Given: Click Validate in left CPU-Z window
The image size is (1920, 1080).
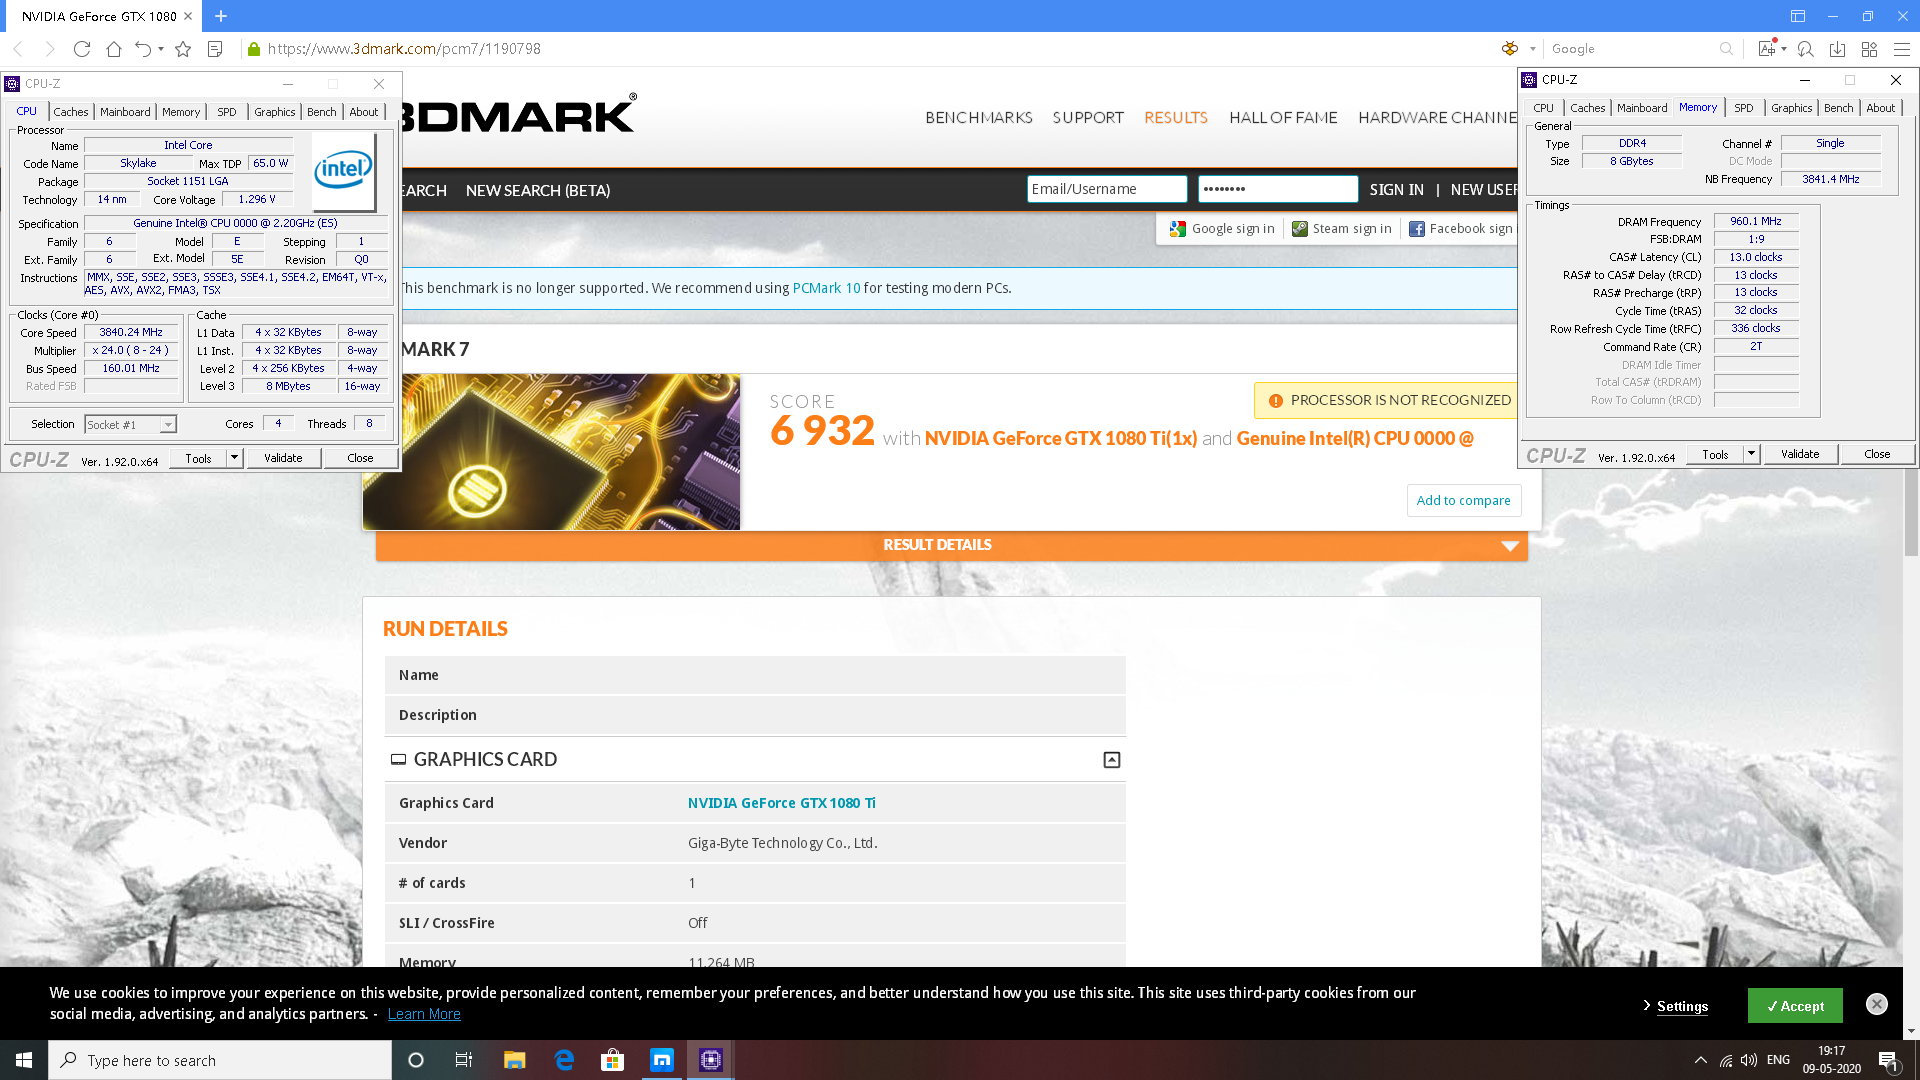Looking at the screenshot, I should point(283,458).
